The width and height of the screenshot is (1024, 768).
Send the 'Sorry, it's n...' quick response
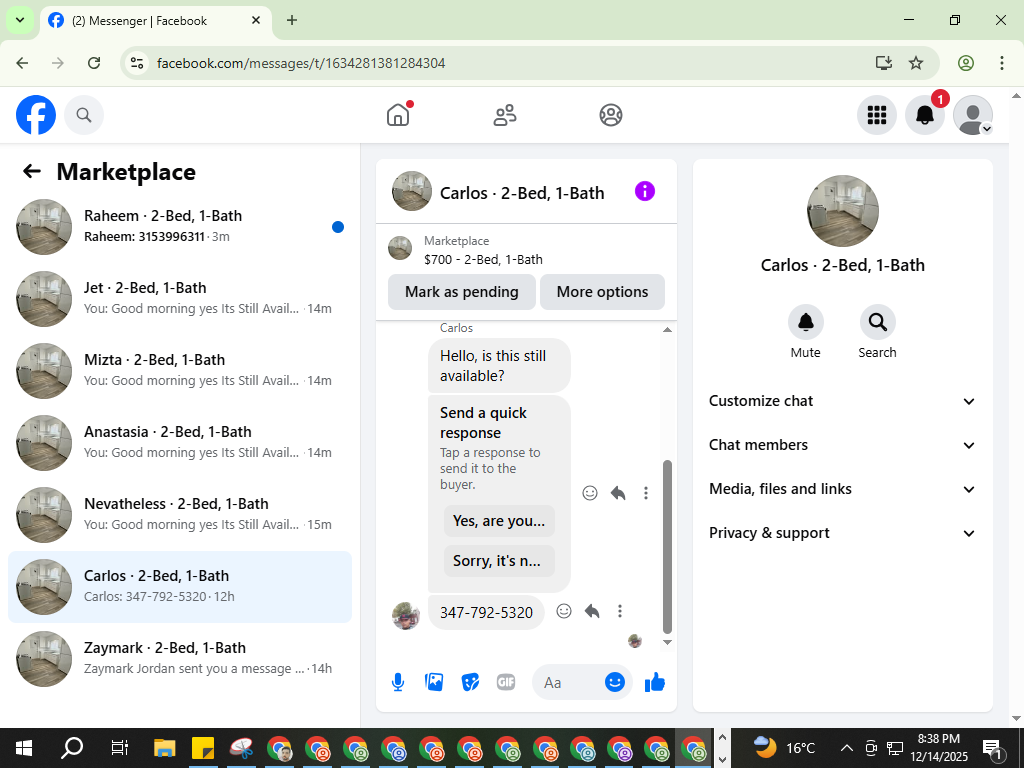pyautogui.click(x=499, y=561)
